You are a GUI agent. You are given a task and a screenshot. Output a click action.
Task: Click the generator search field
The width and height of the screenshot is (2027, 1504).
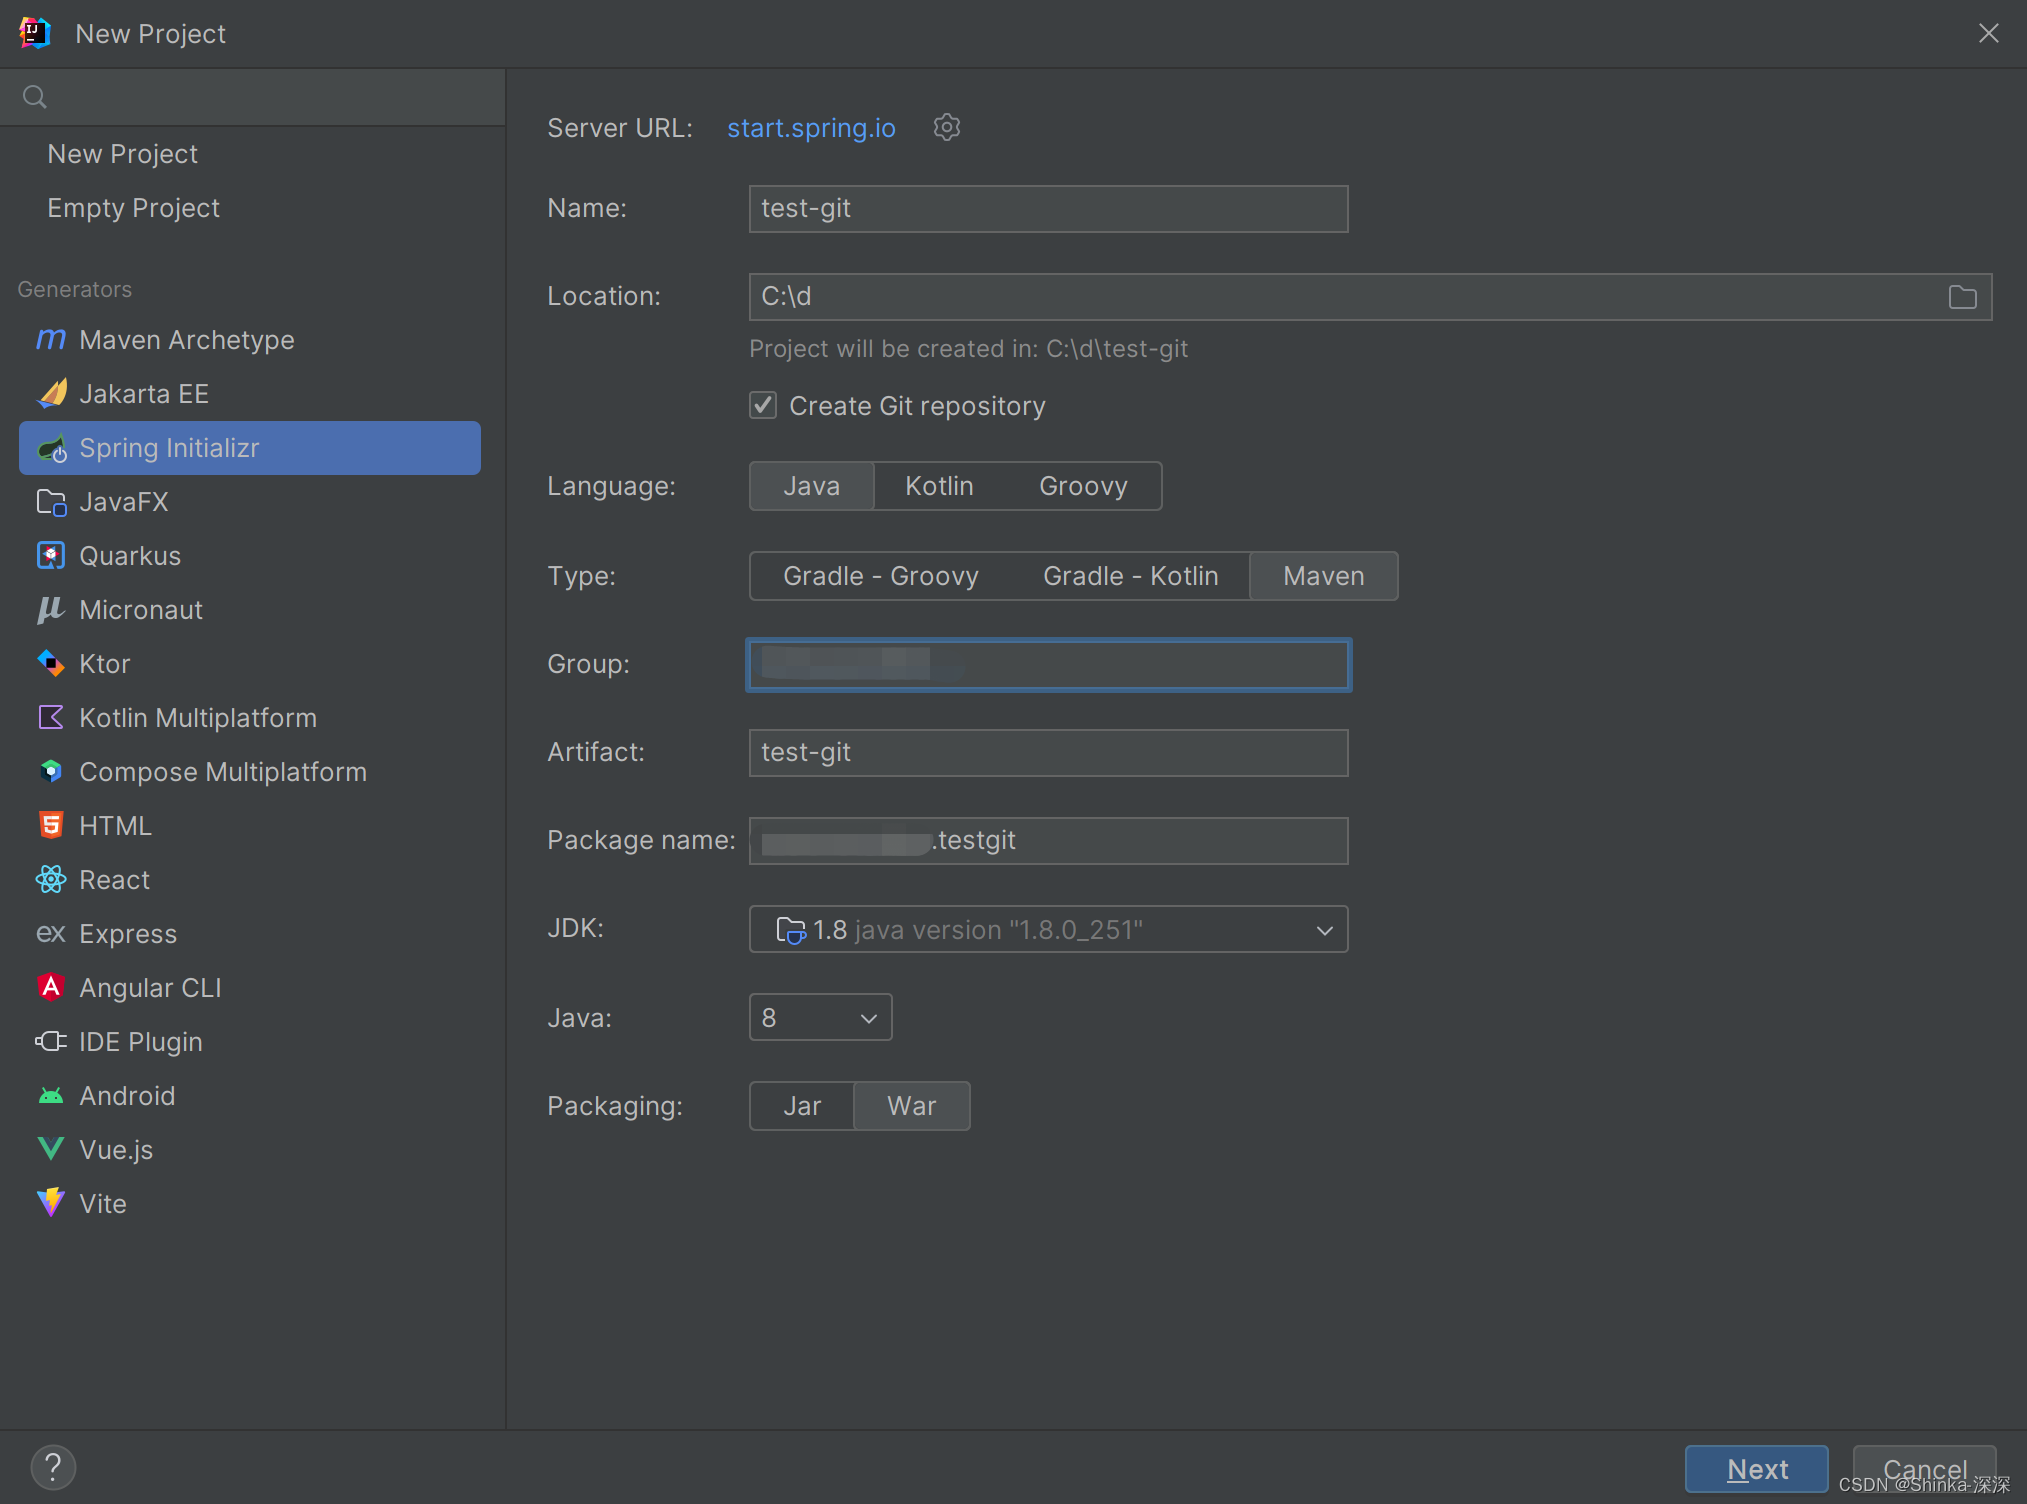coord(252,97)
